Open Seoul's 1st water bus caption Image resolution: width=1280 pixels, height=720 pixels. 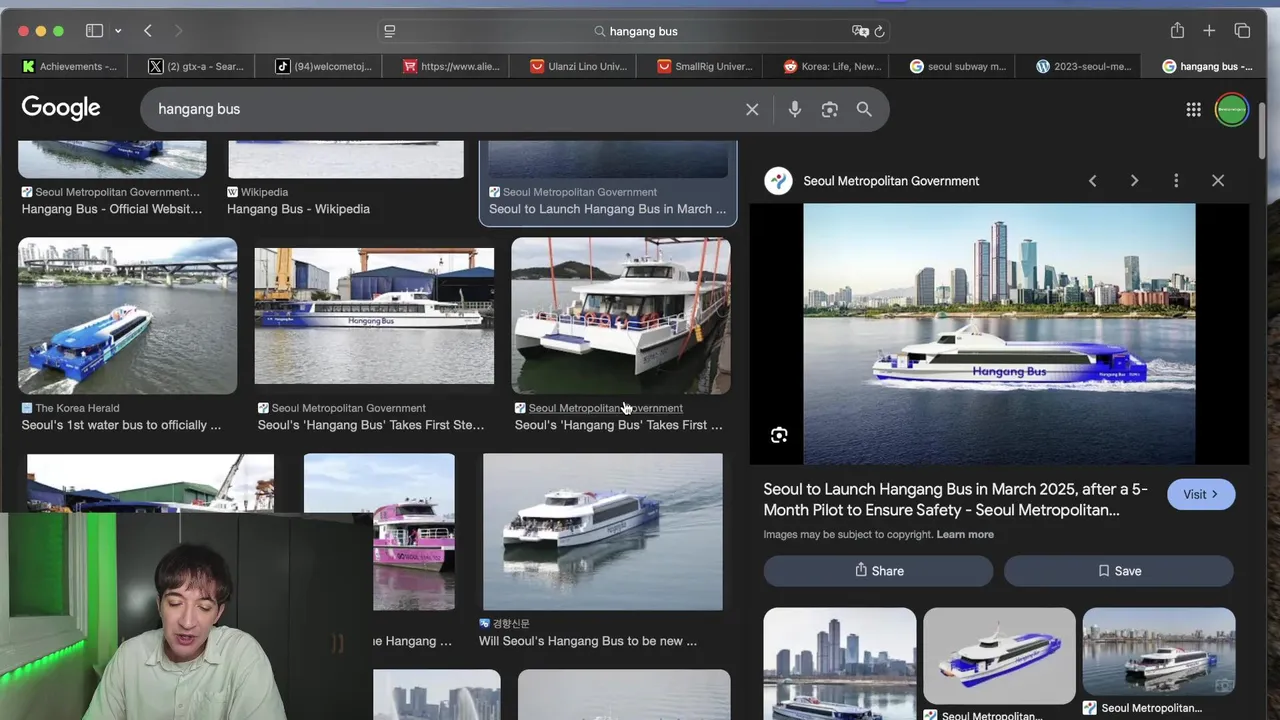[121, 425]
